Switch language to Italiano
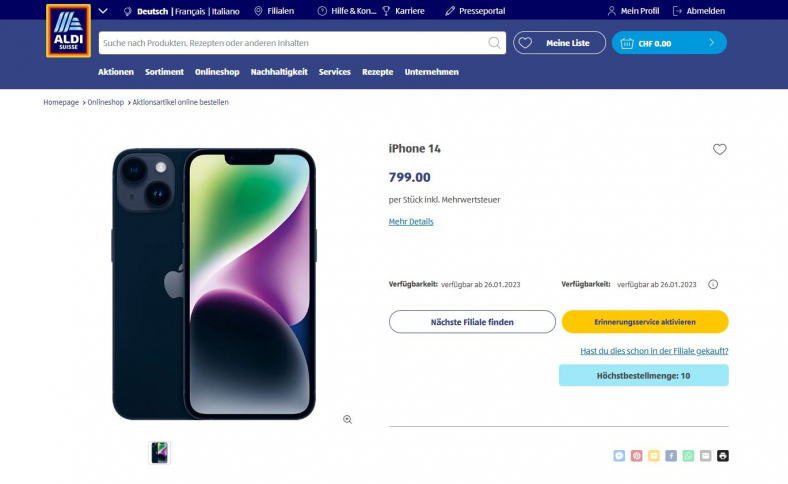Image resolution: width=788 pixels, height=484 pixels. tap(226, 11)
